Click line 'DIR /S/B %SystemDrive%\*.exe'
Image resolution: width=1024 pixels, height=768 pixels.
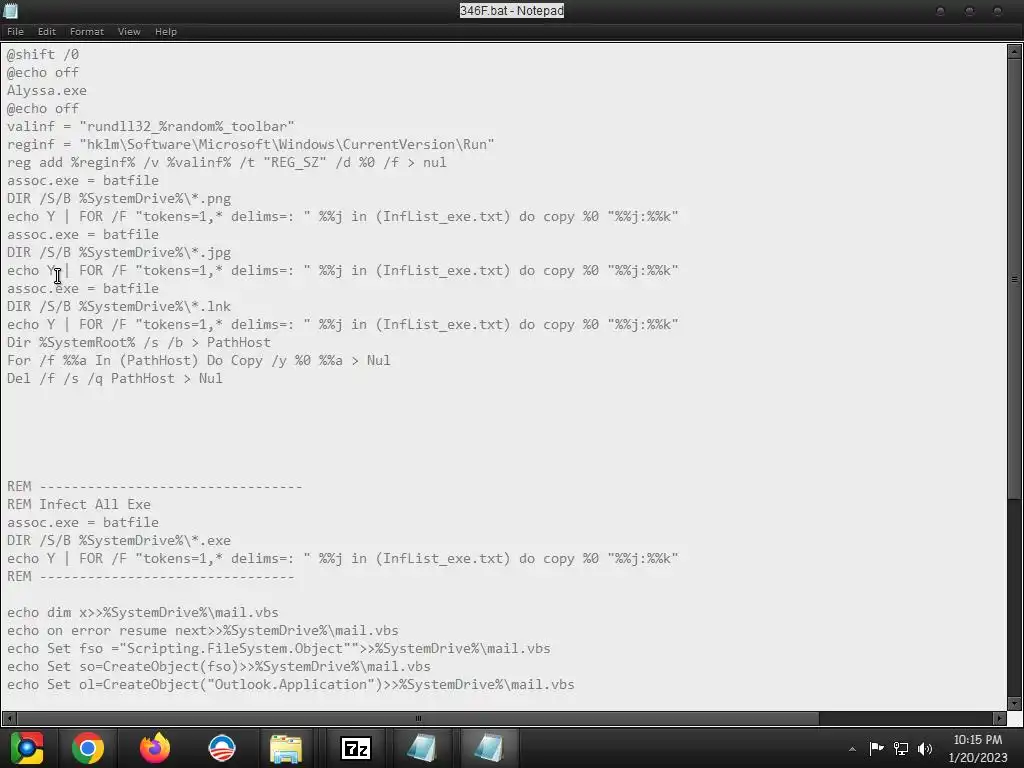click(119, 540)
